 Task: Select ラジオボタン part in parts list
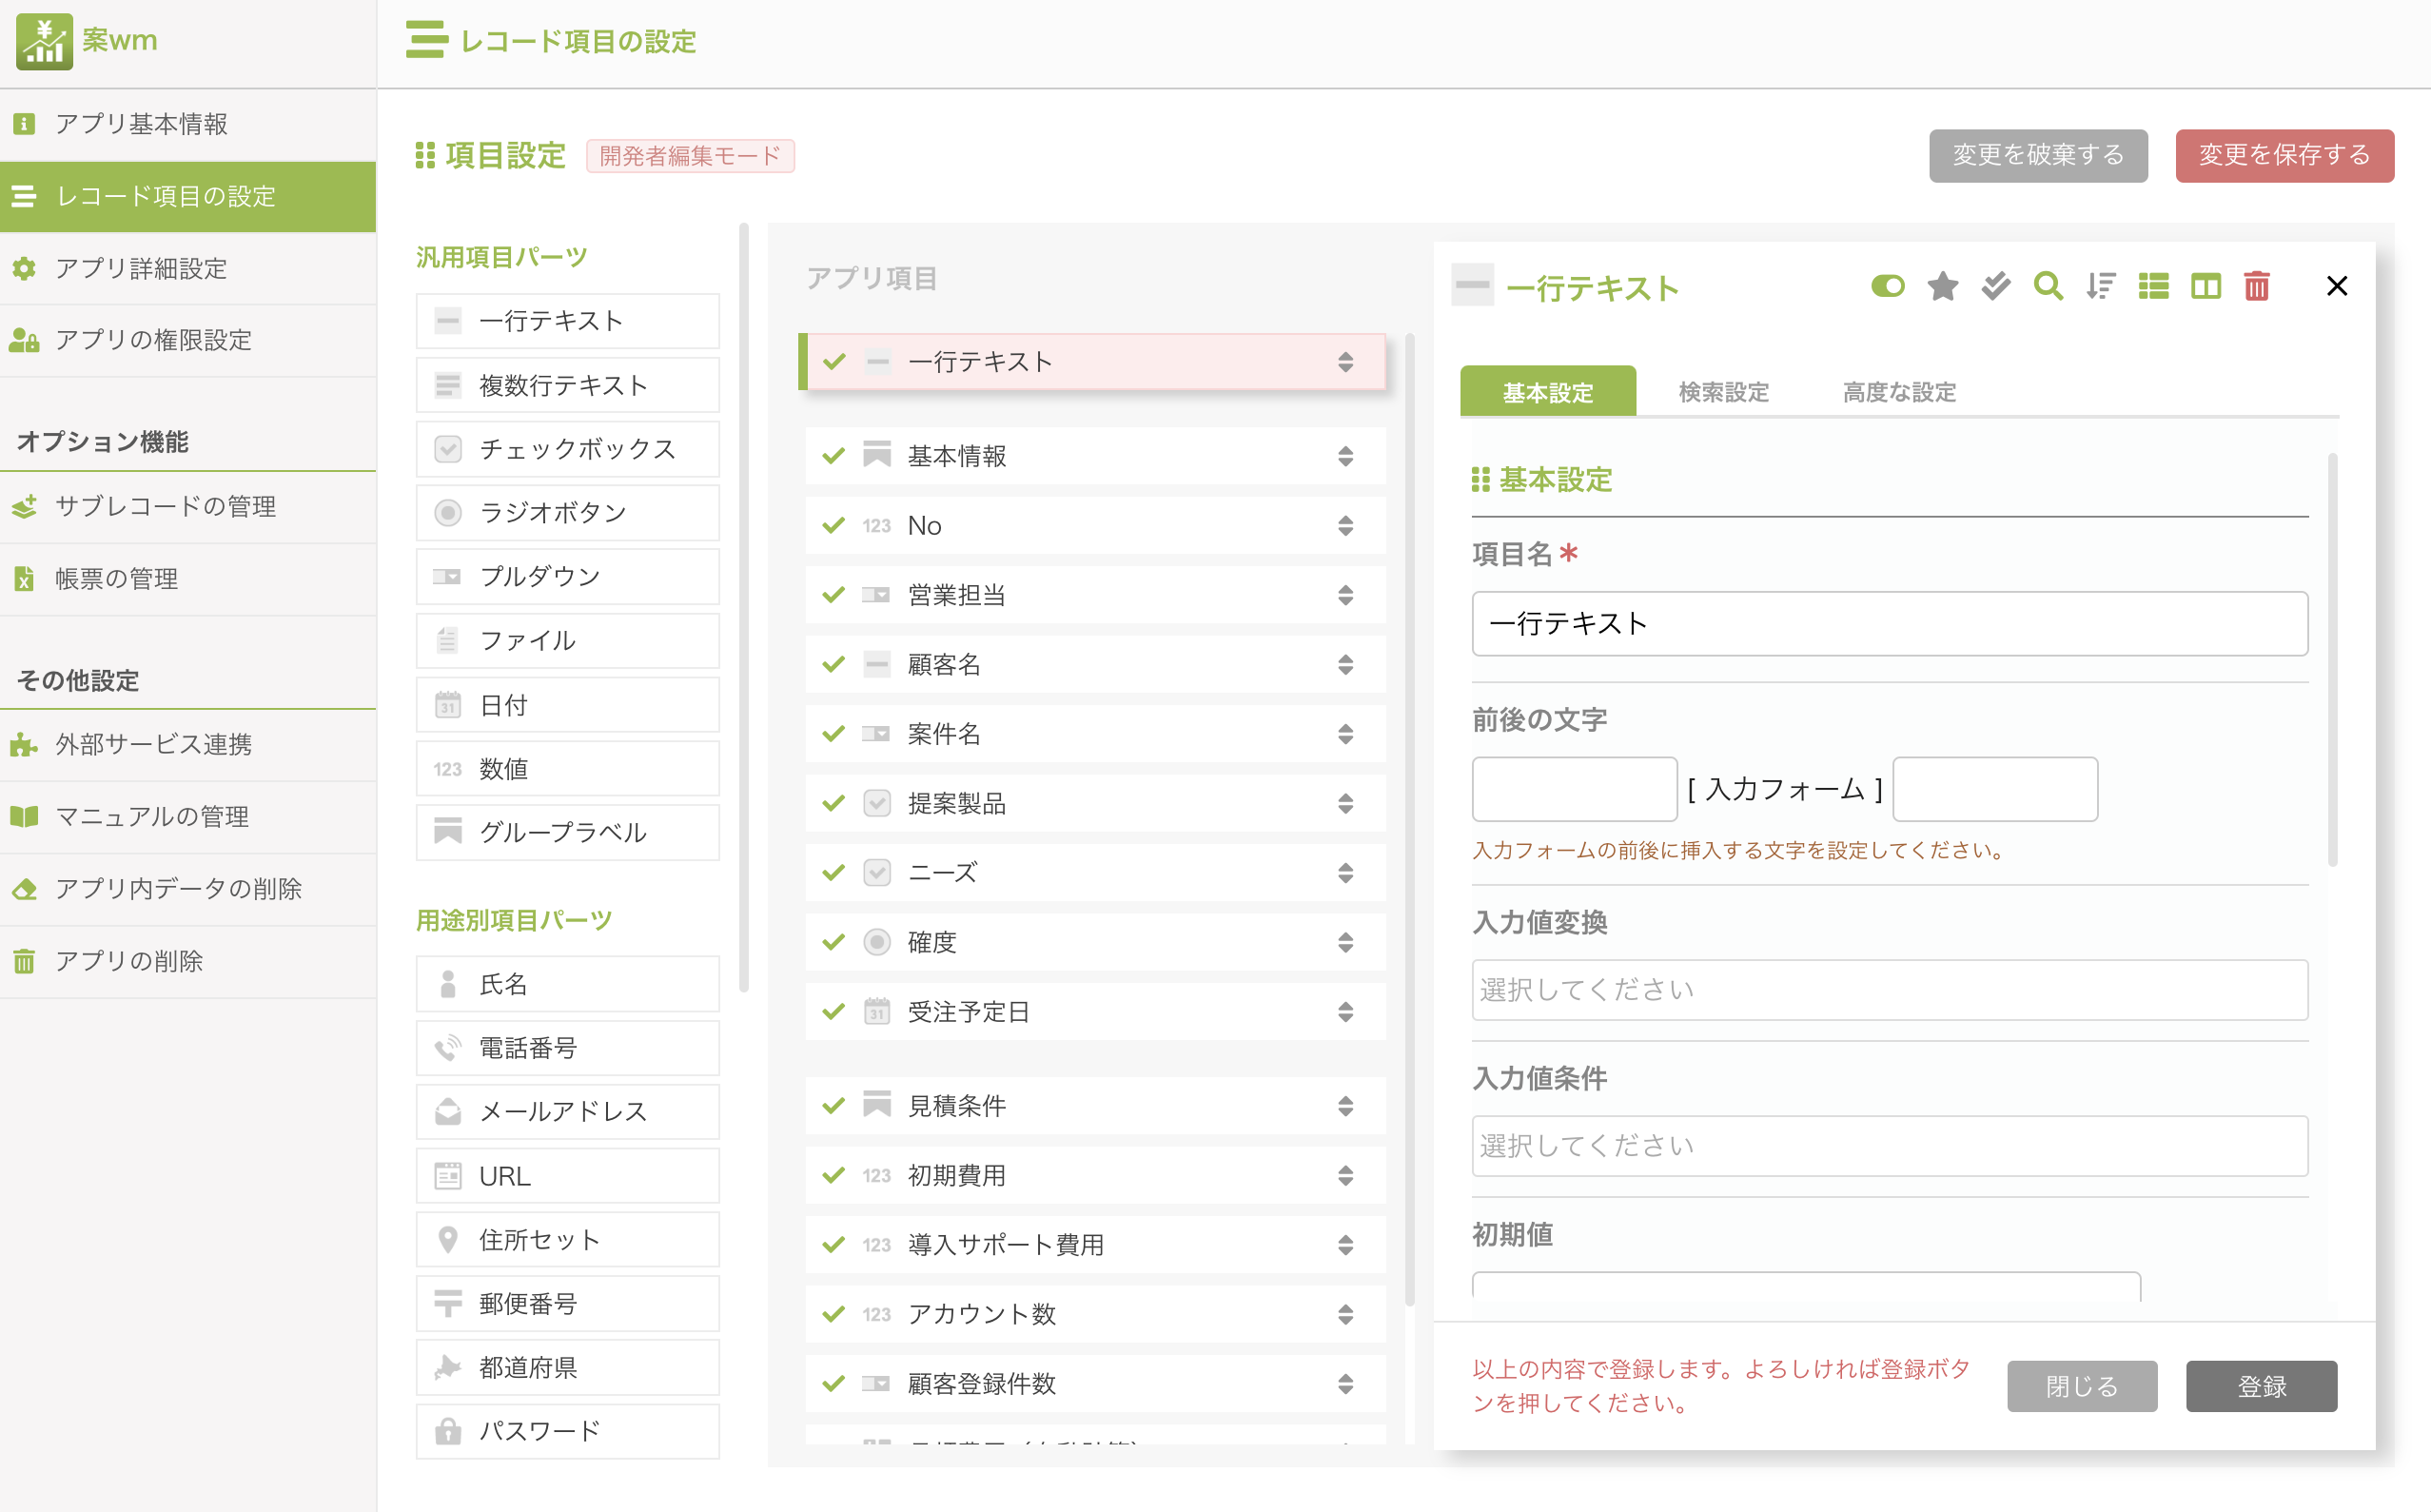coord(567,513)
